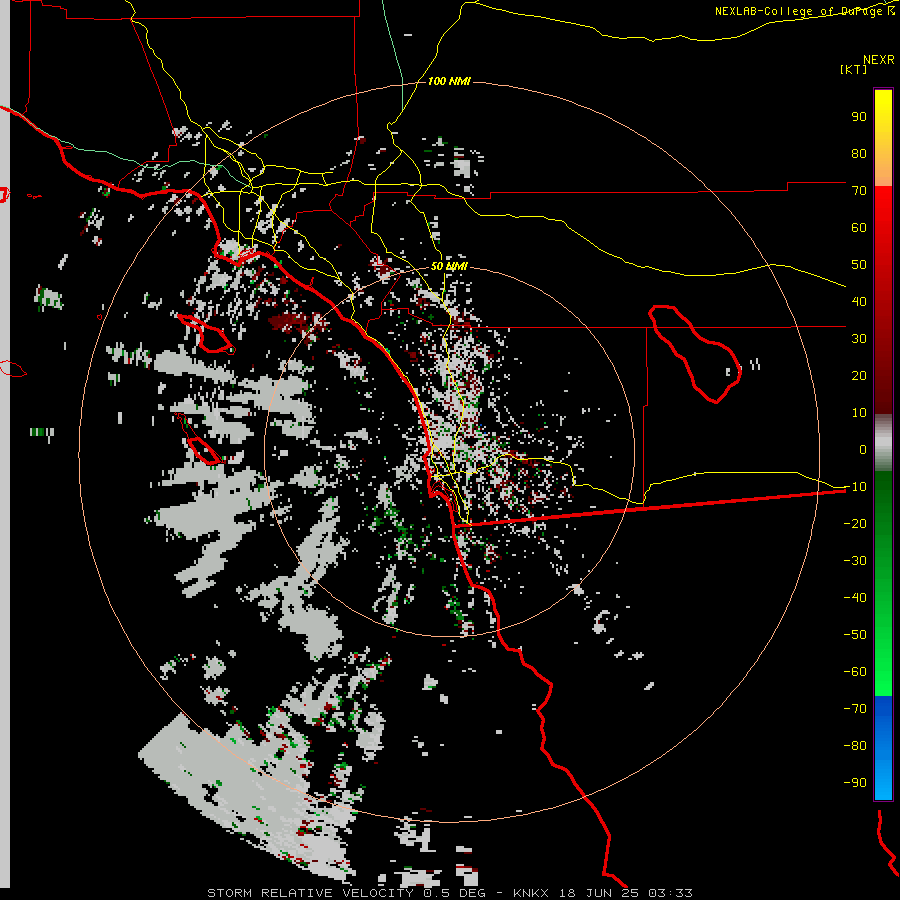Select the "90" value on the velocity scale
Screen dimensions: 900x900
point(859,117)
